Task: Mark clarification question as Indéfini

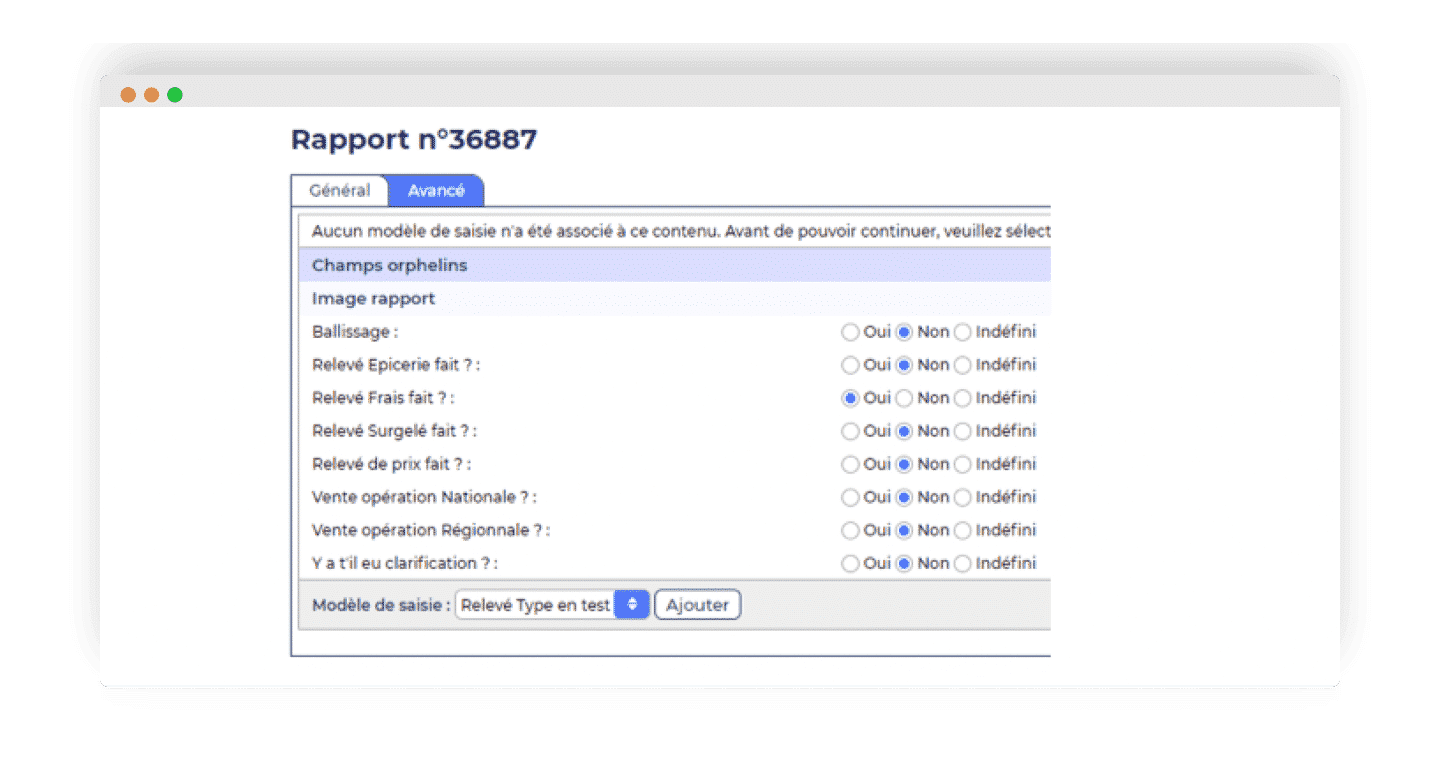Action: [x=962, y=563]
